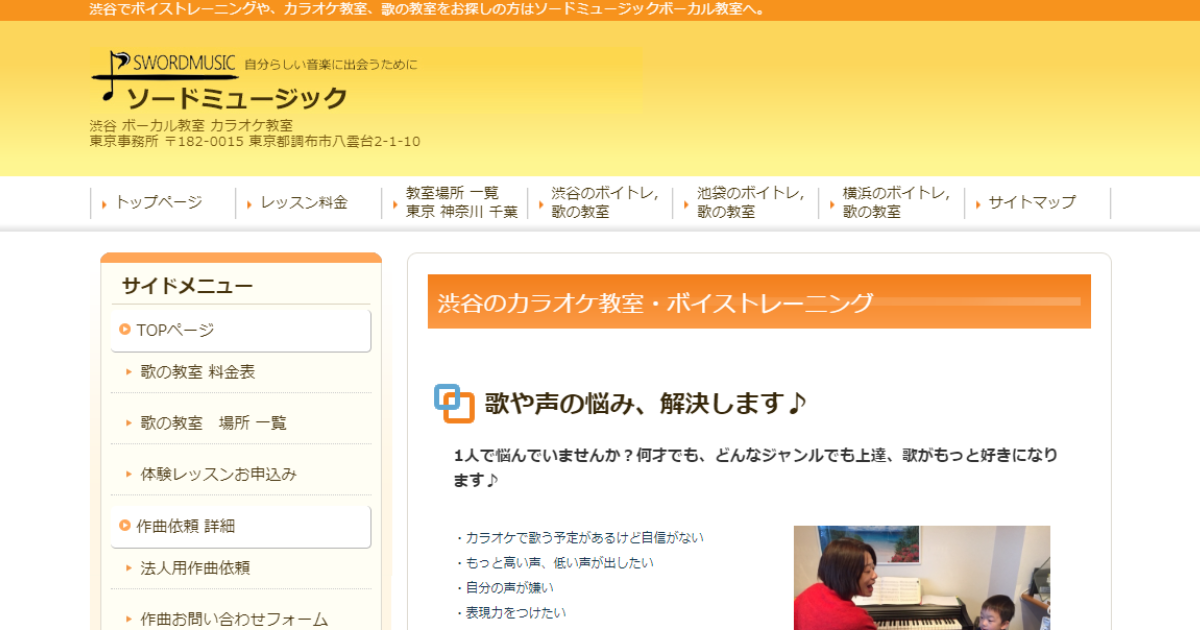Click the ソードミュージック site title
The width and height of the screenshot is (1200, 630).
click(237, 98)
